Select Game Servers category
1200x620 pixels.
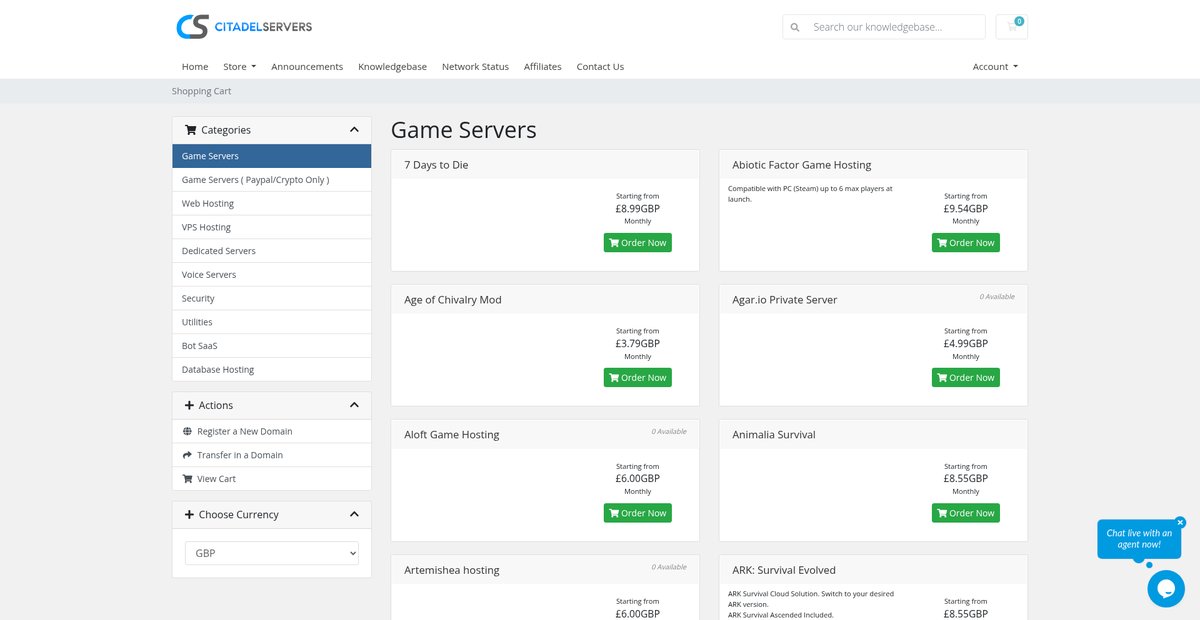coord(272,156)
